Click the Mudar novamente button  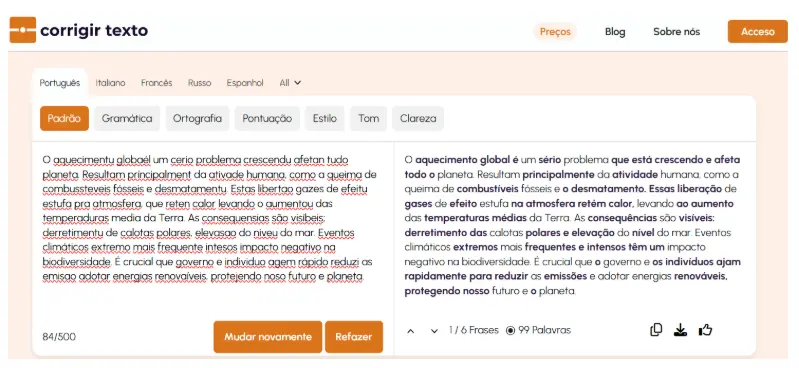268,336
